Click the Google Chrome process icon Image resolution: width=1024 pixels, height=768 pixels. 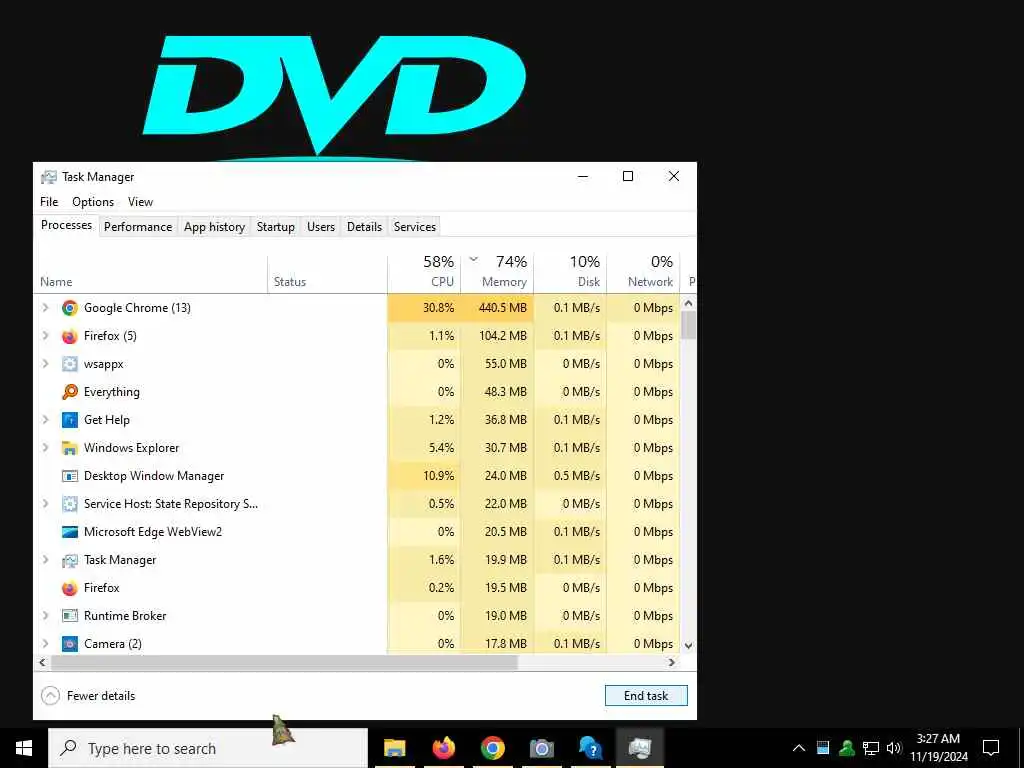69,308
